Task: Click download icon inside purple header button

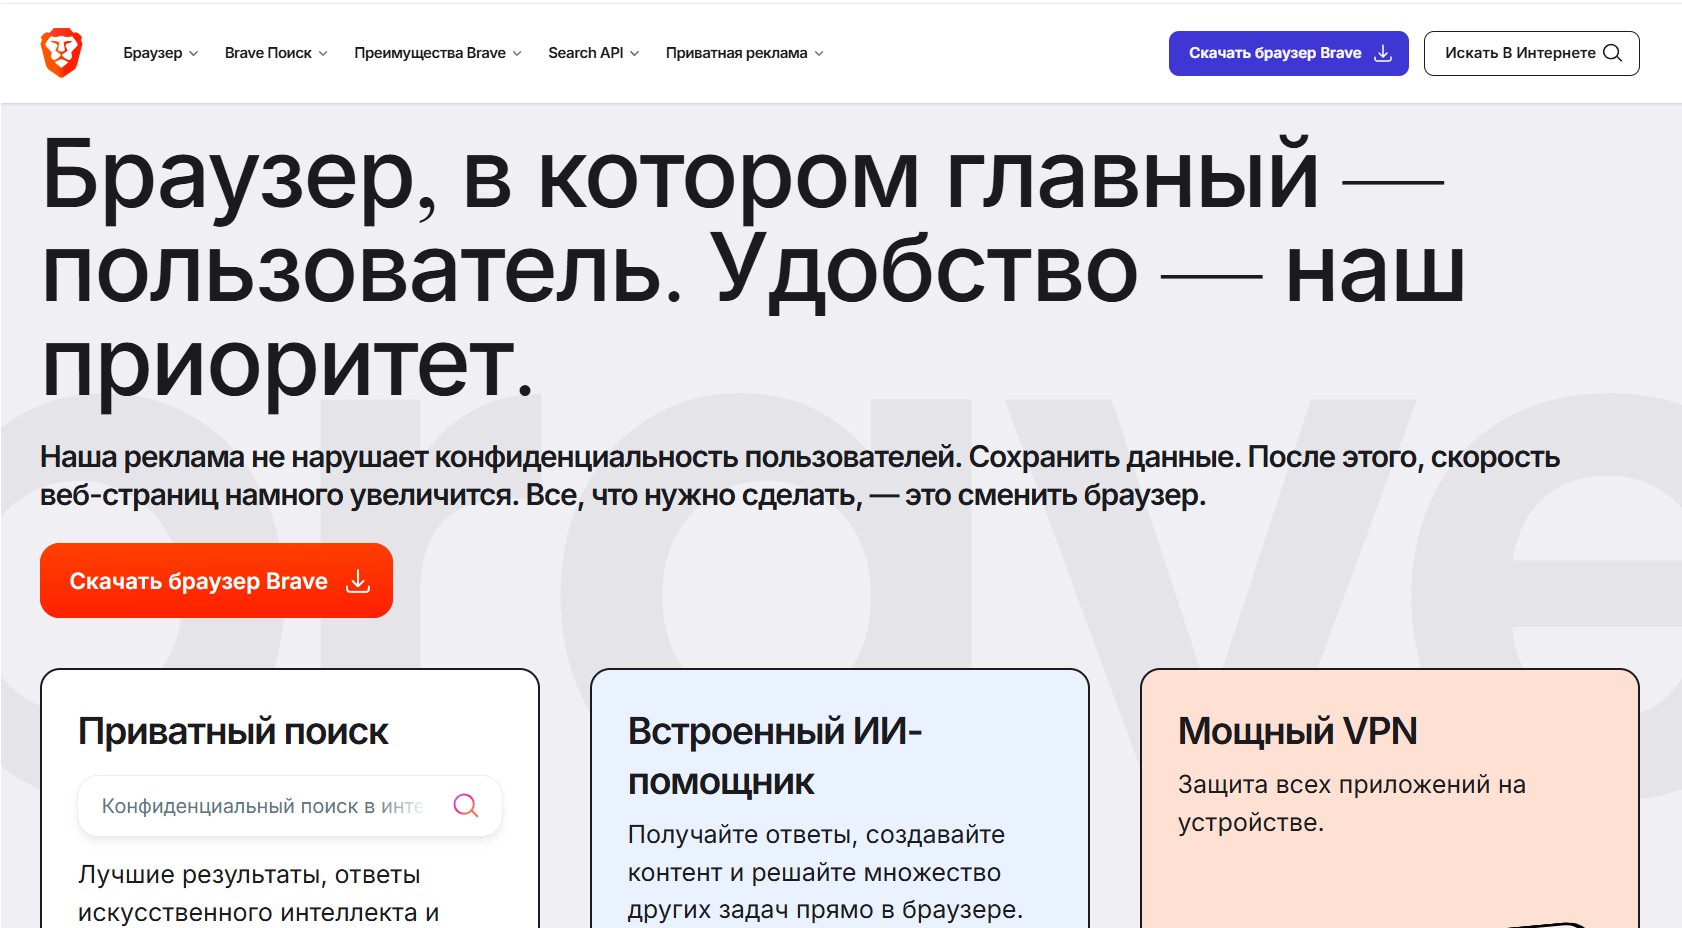Action: click(x=1383, y=53)
